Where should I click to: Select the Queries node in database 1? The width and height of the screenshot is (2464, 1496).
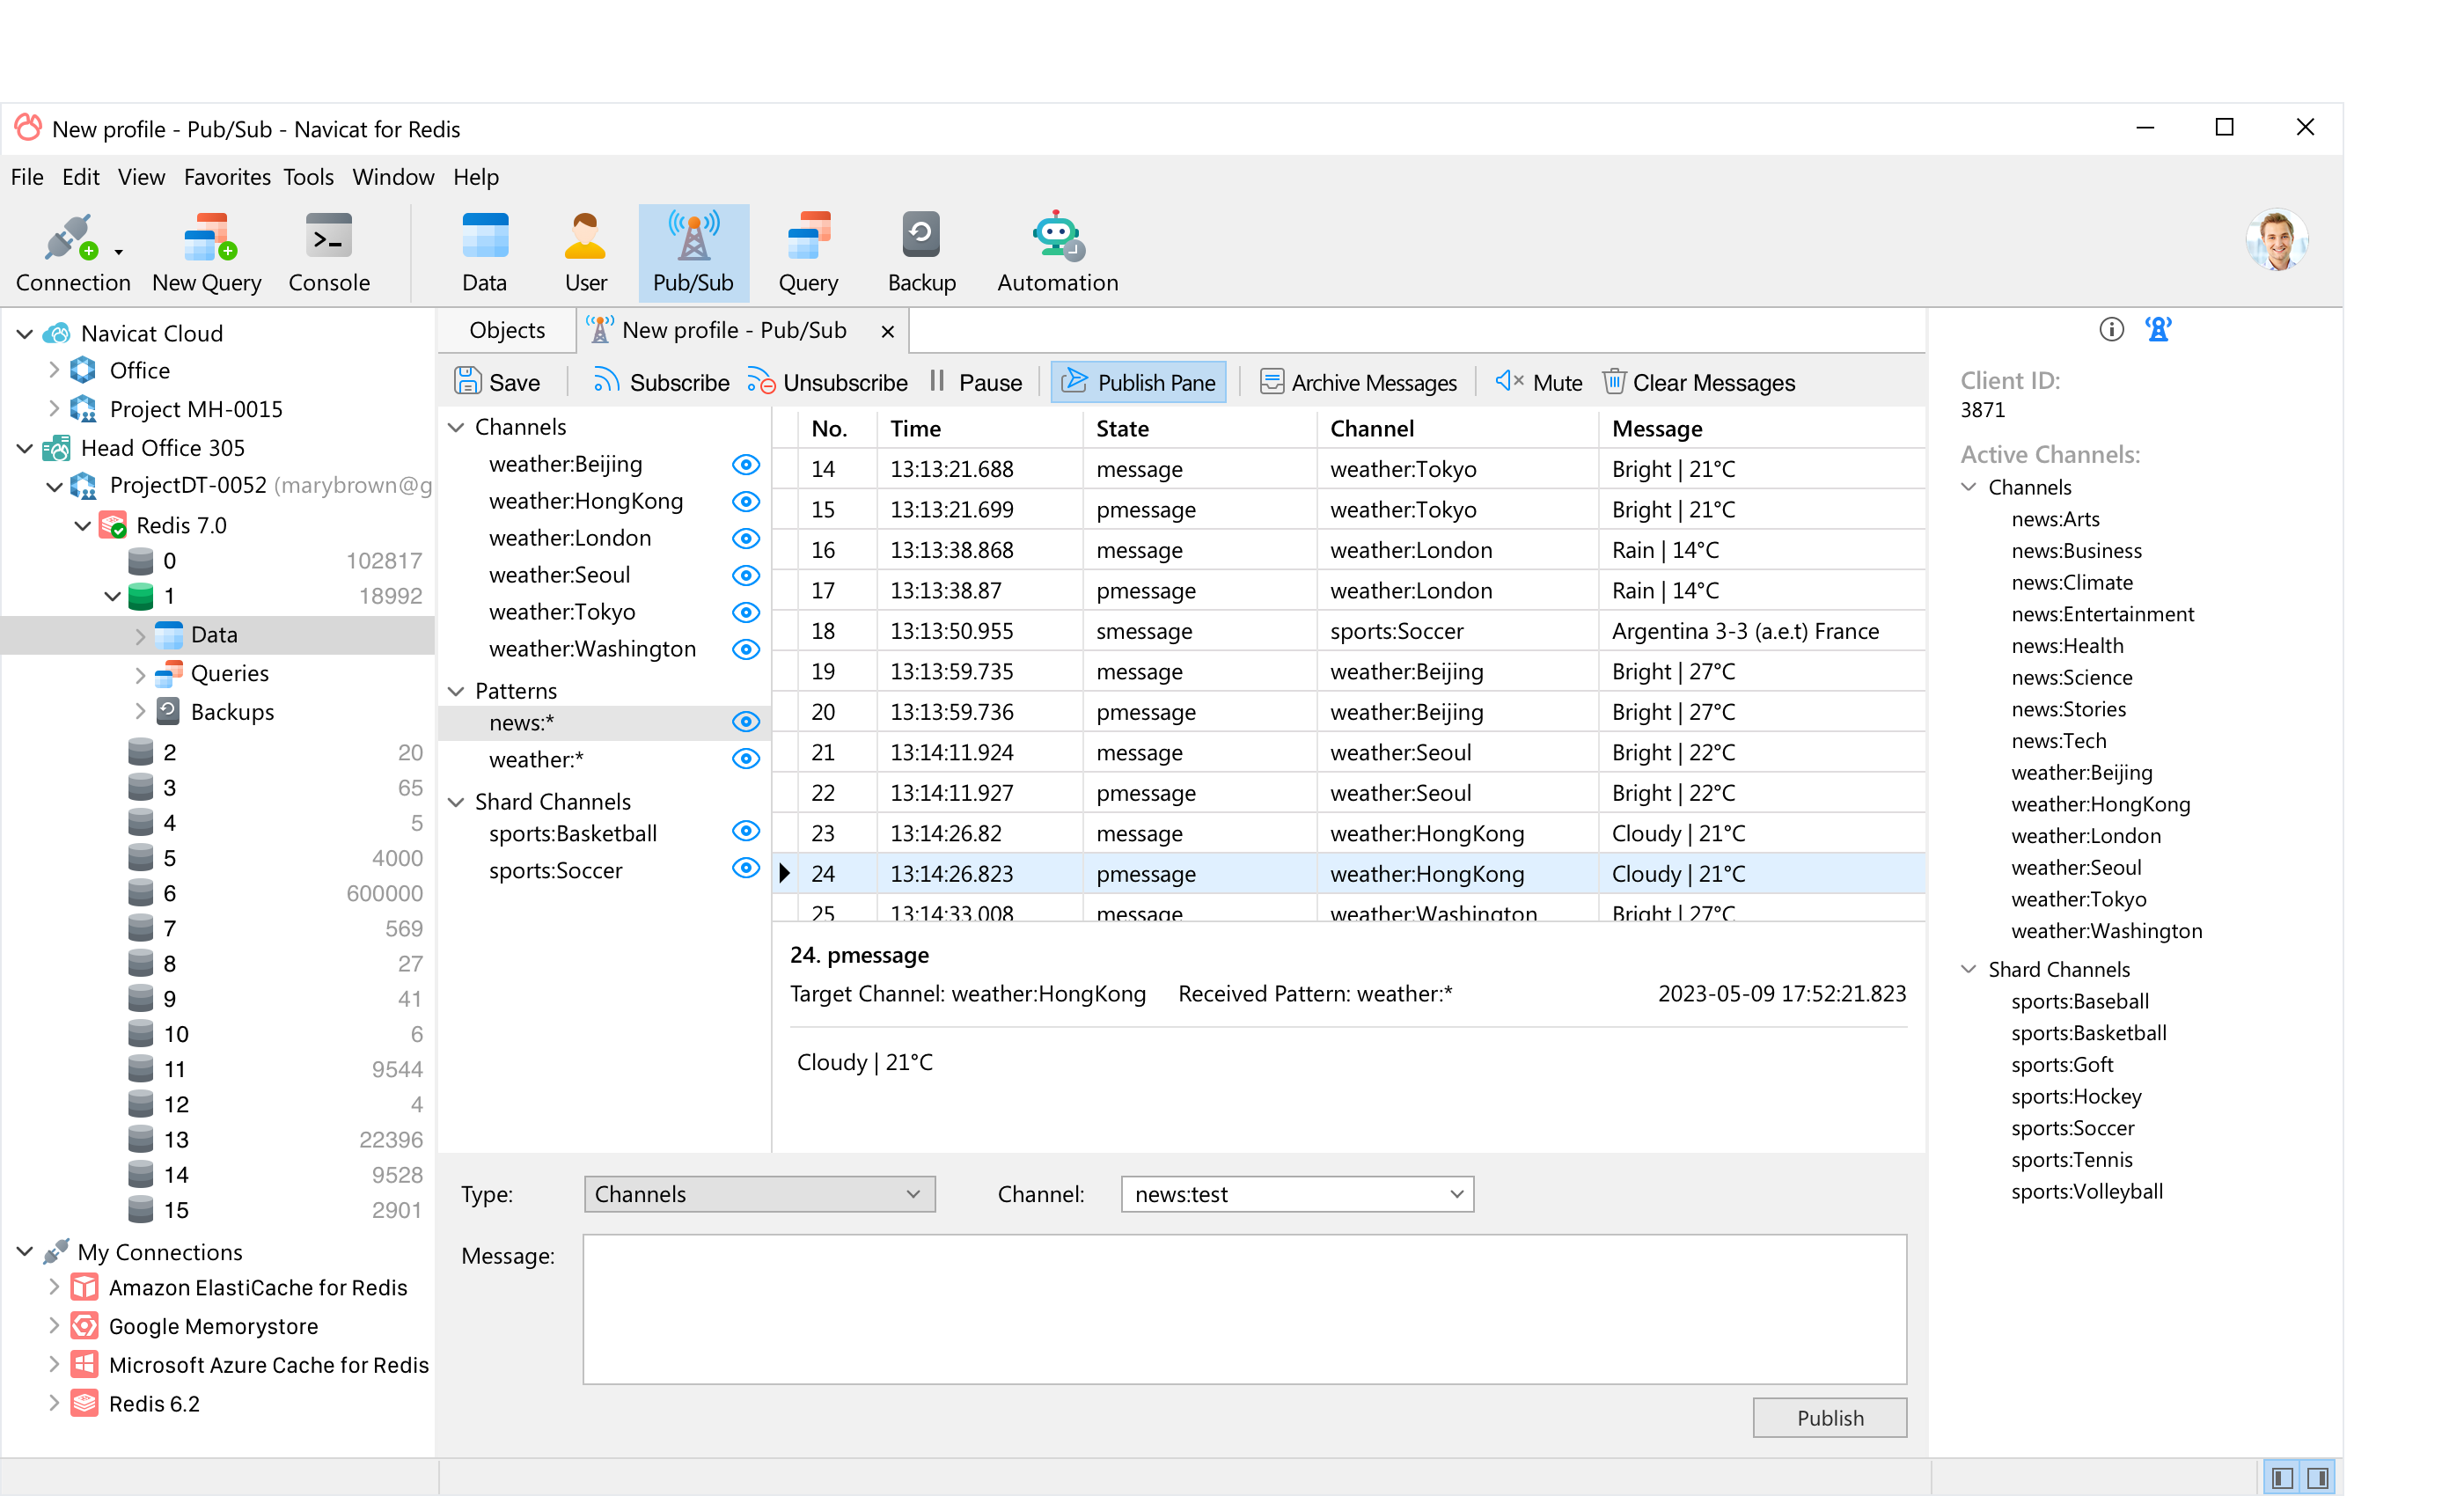click(x=229, y=673)
